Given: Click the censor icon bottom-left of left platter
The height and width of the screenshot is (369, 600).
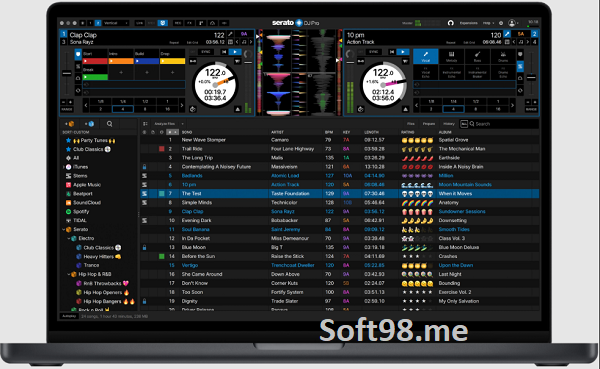Looking at the screenshot, I should [193, 109].
